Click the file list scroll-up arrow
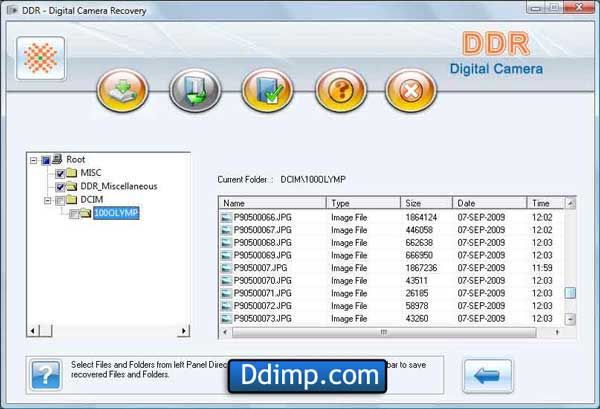Viewport: 600px width, 409px height. point(570,204)
